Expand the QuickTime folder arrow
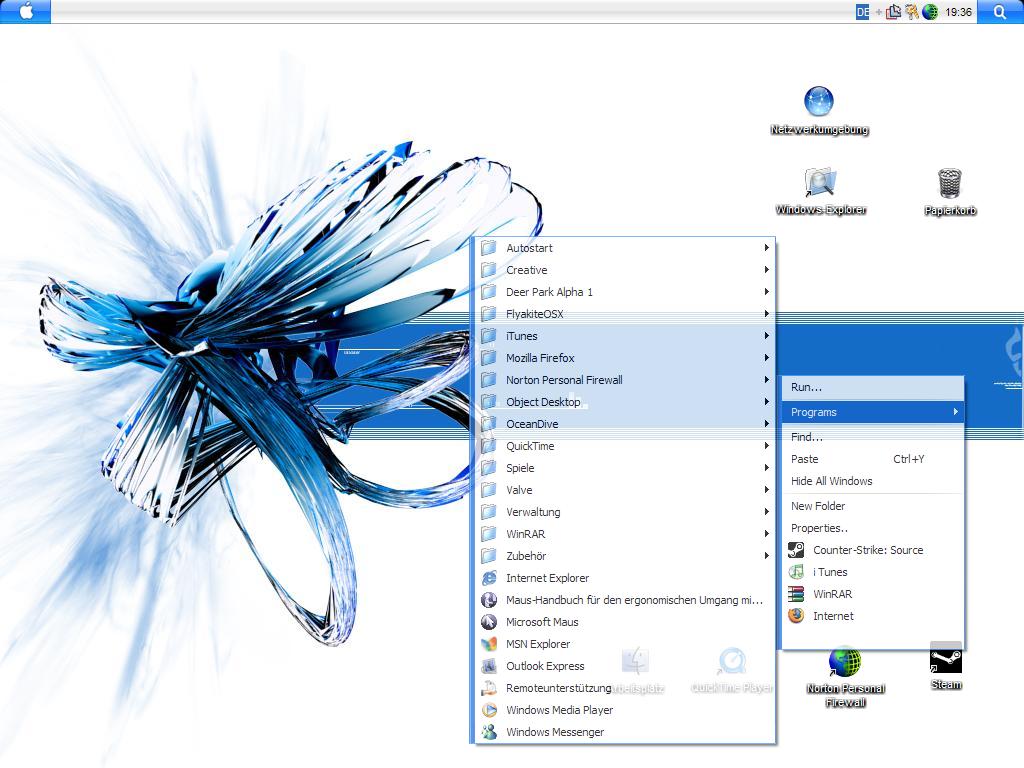The height and width of the screenshot is (768, 1024). coord(767,446)
